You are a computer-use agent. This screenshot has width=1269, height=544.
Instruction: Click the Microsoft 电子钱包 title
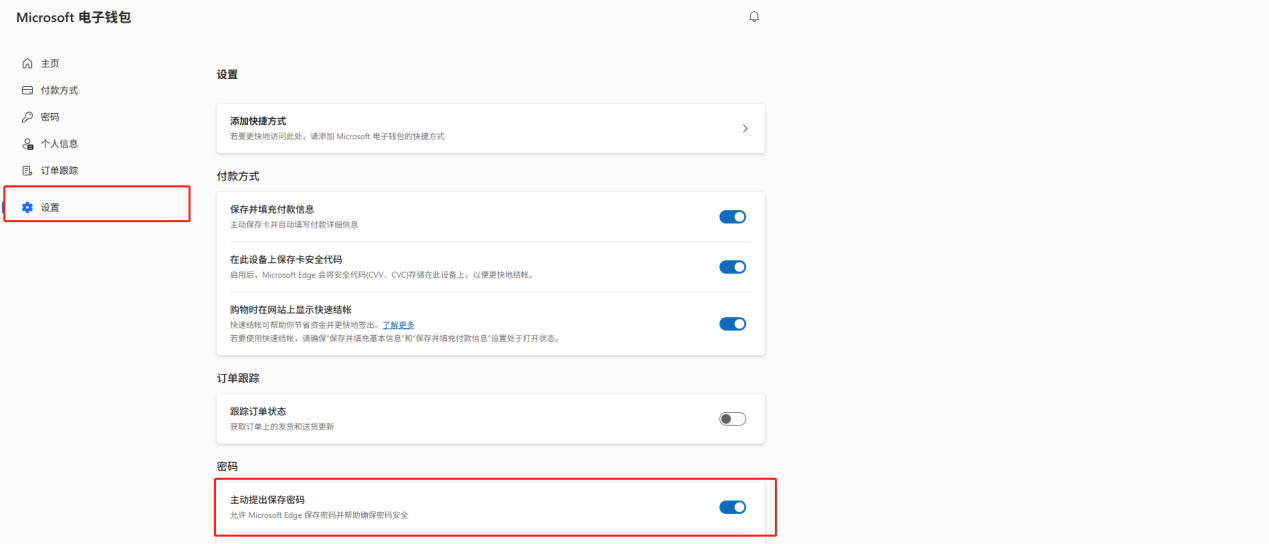click(73, 18)
